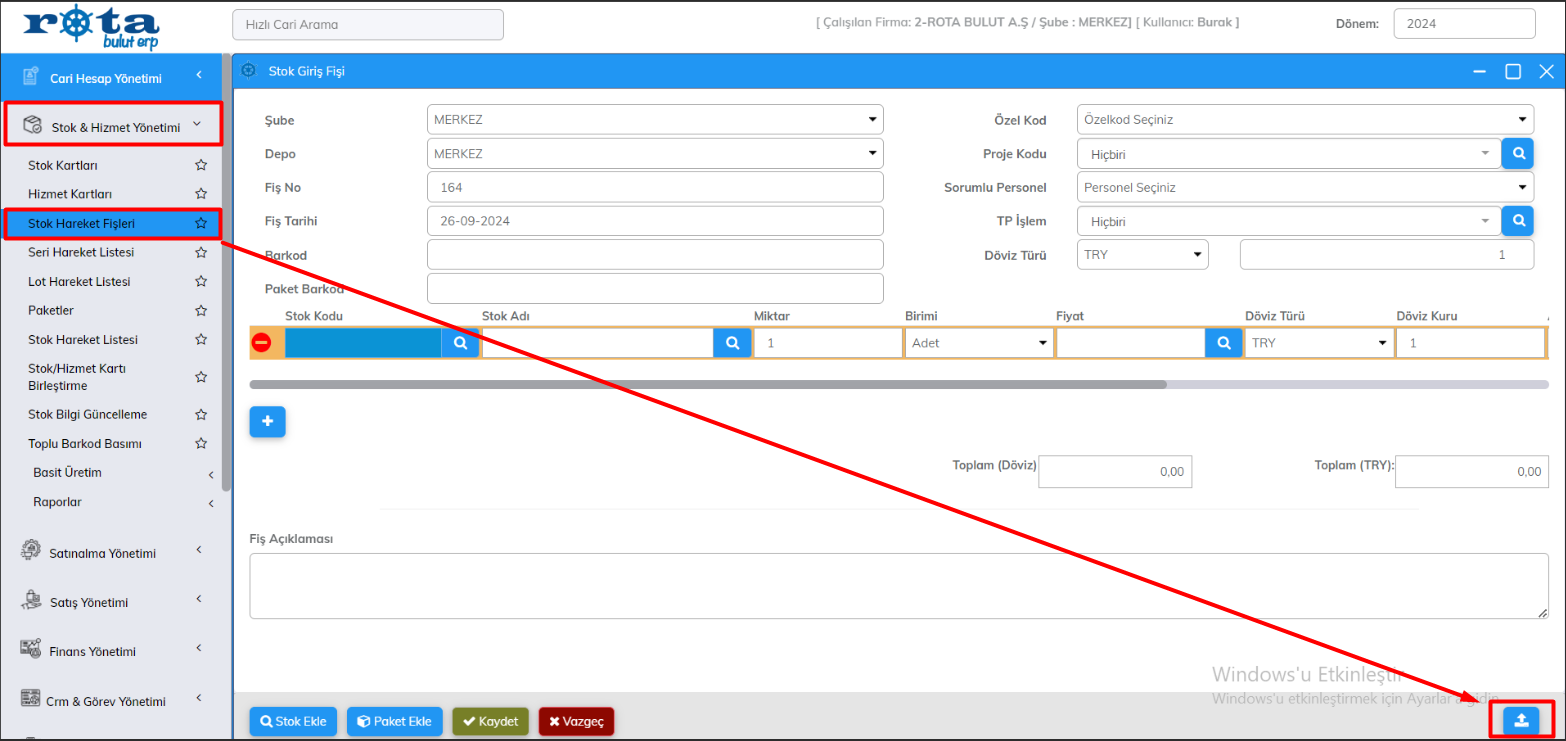Click the Stok Adı search magnifier
Viewport: 1566px width, 741px height.
[732, 343]
